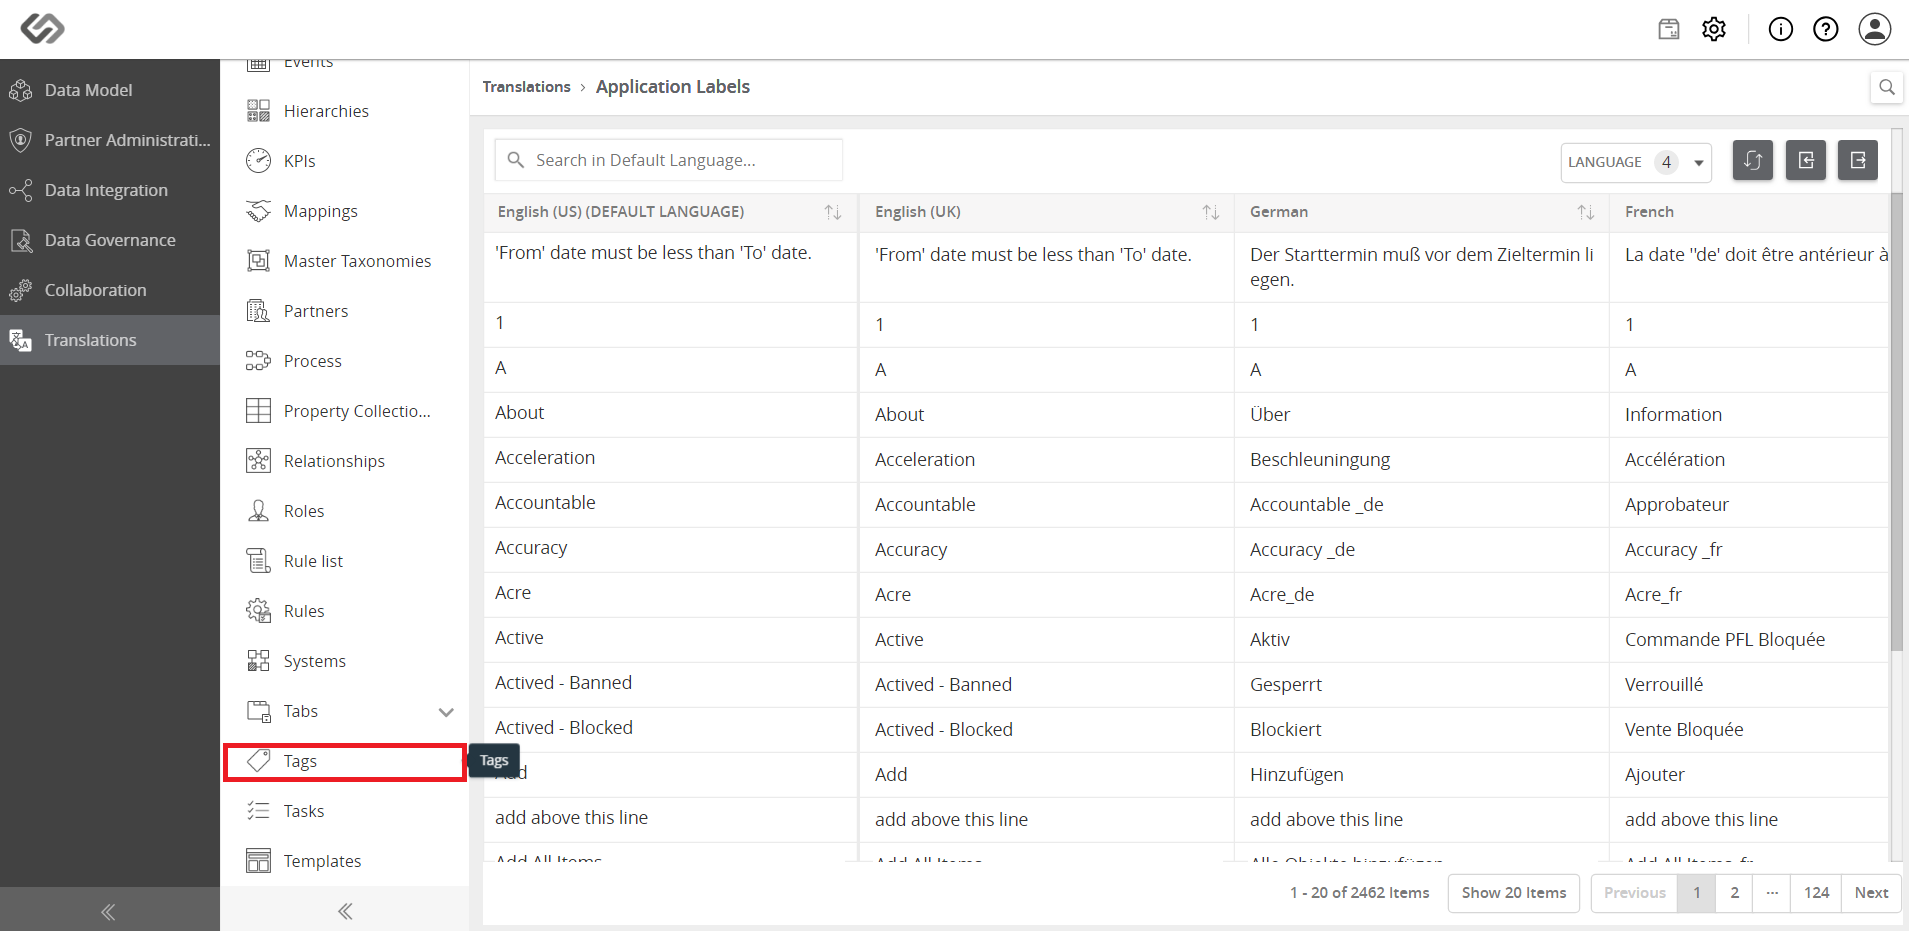Open the settings gear in the top bar
The height and width of the screenshot is (931, 1909).
pos(1714,29)
